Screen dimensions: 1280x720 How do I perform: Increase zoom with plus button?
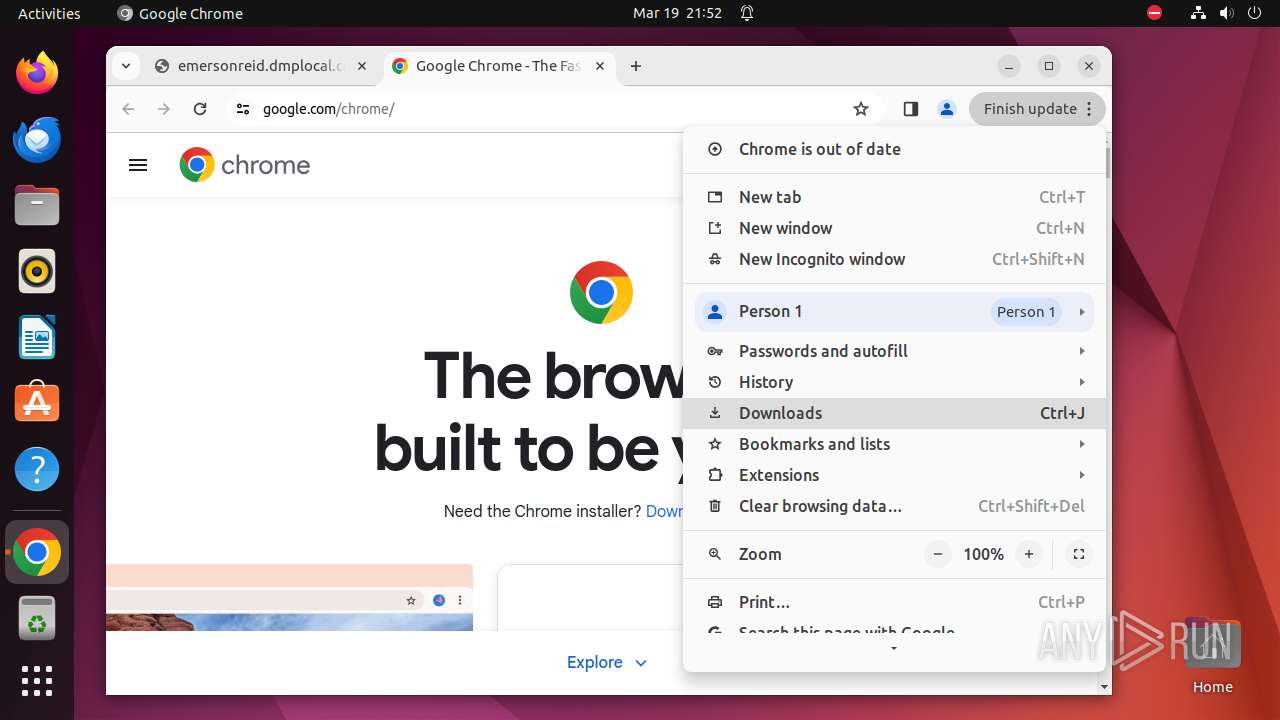1028,554
